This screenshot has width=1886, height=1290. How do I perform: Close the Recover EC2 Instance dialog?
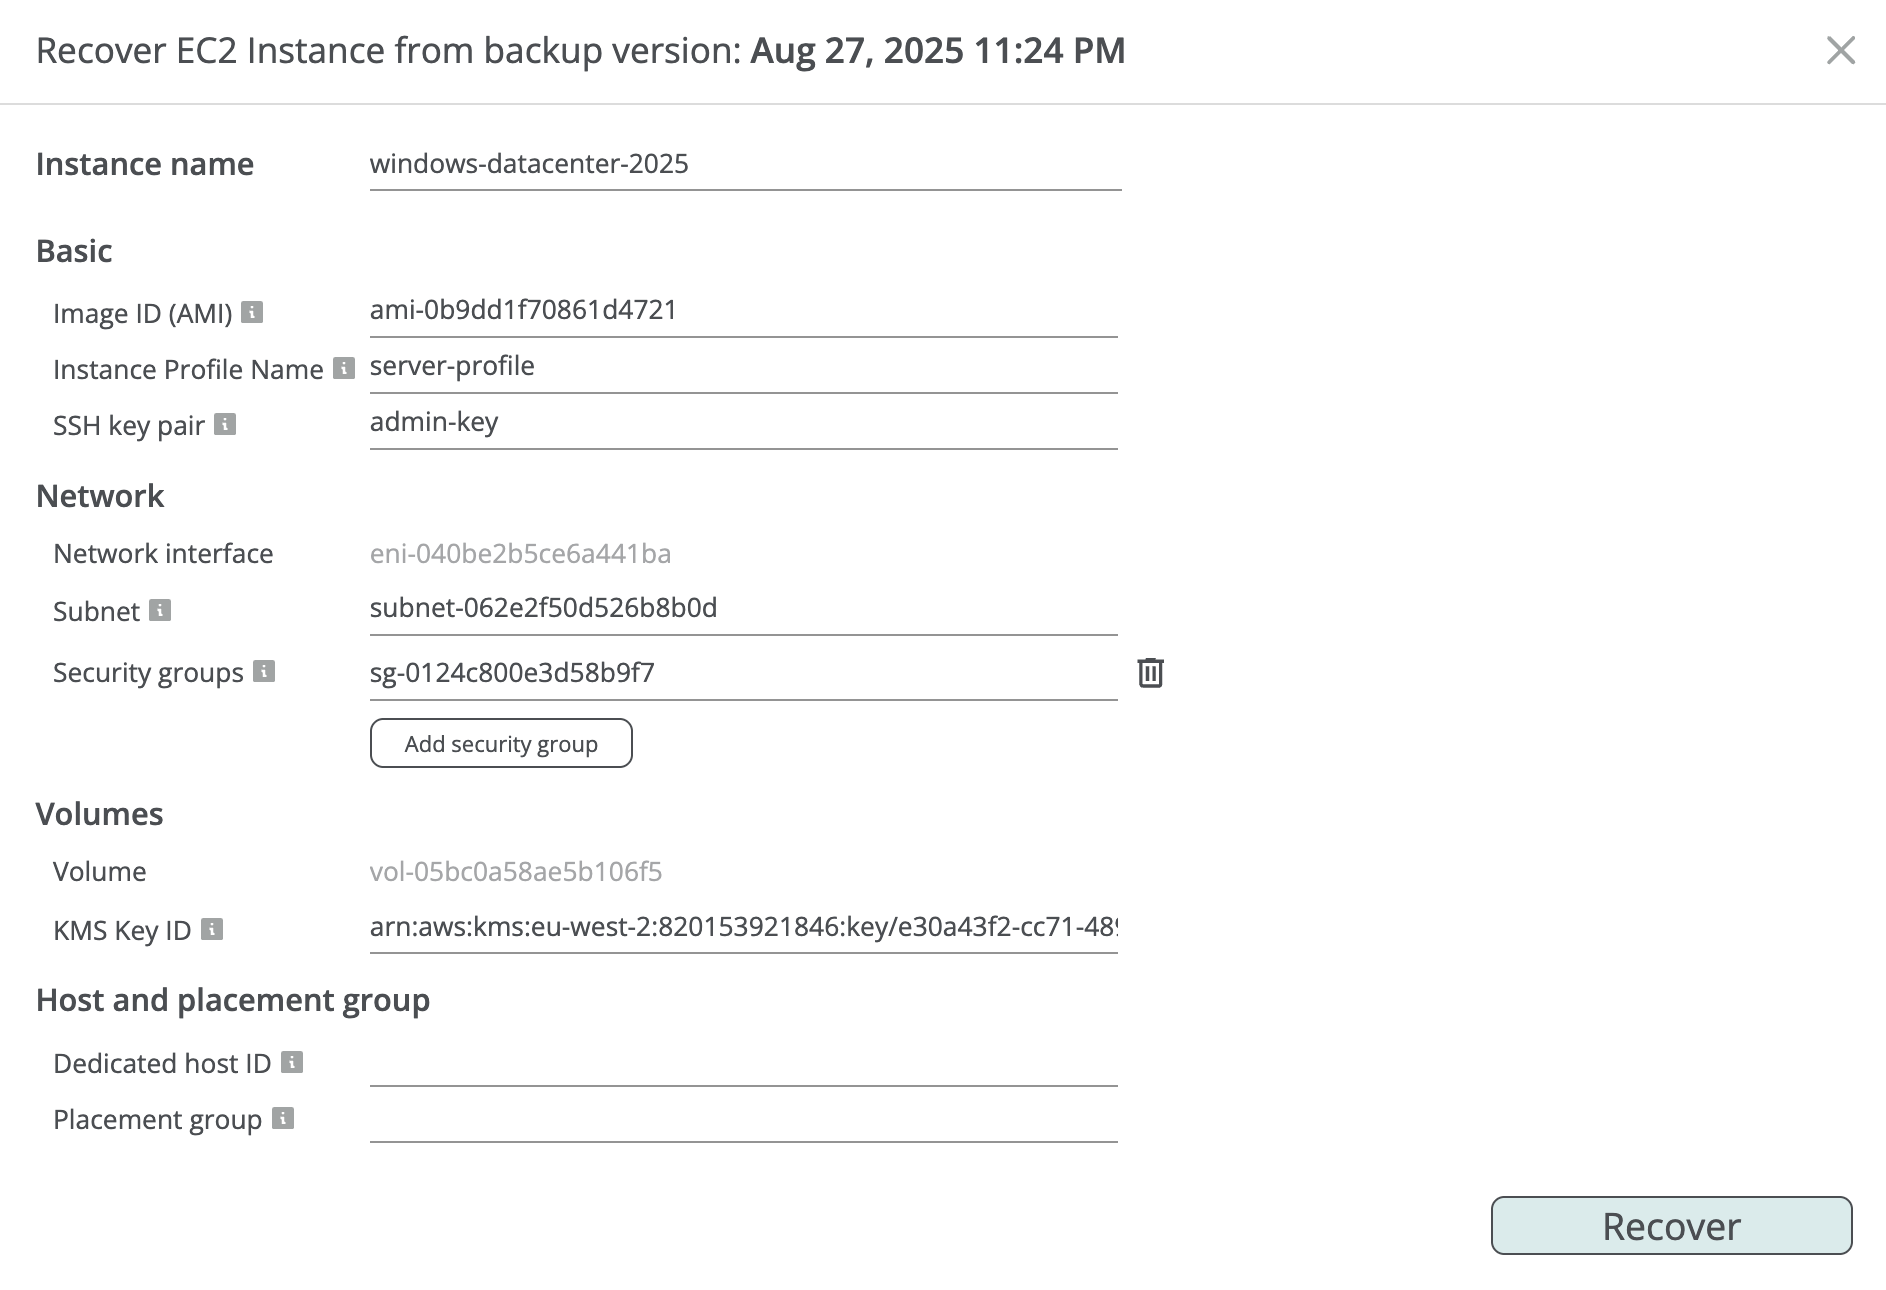click(x=1840, y=50)
